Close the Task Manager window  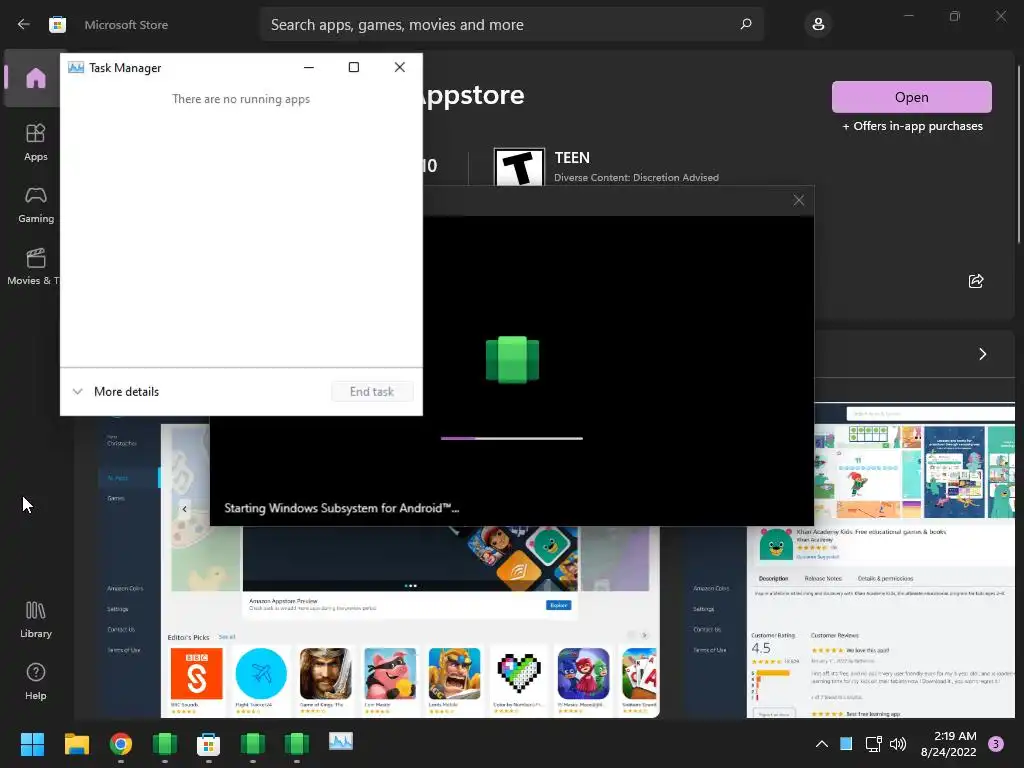click(x=400, y=67)
